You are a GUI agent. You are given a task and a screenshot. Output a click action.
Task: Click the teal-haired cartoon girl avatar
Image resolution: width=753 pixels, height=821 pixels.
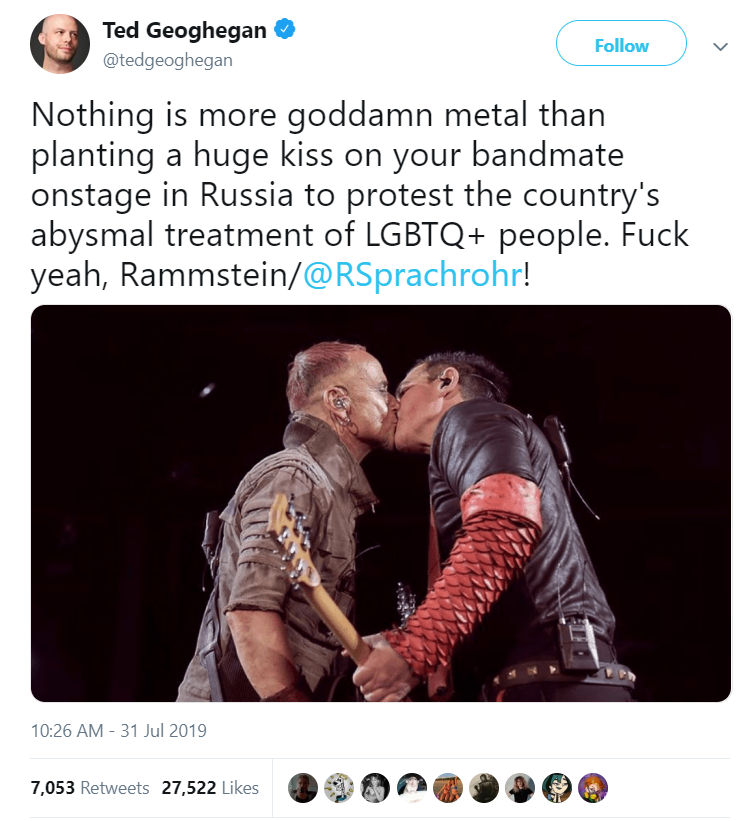[556, 788]
